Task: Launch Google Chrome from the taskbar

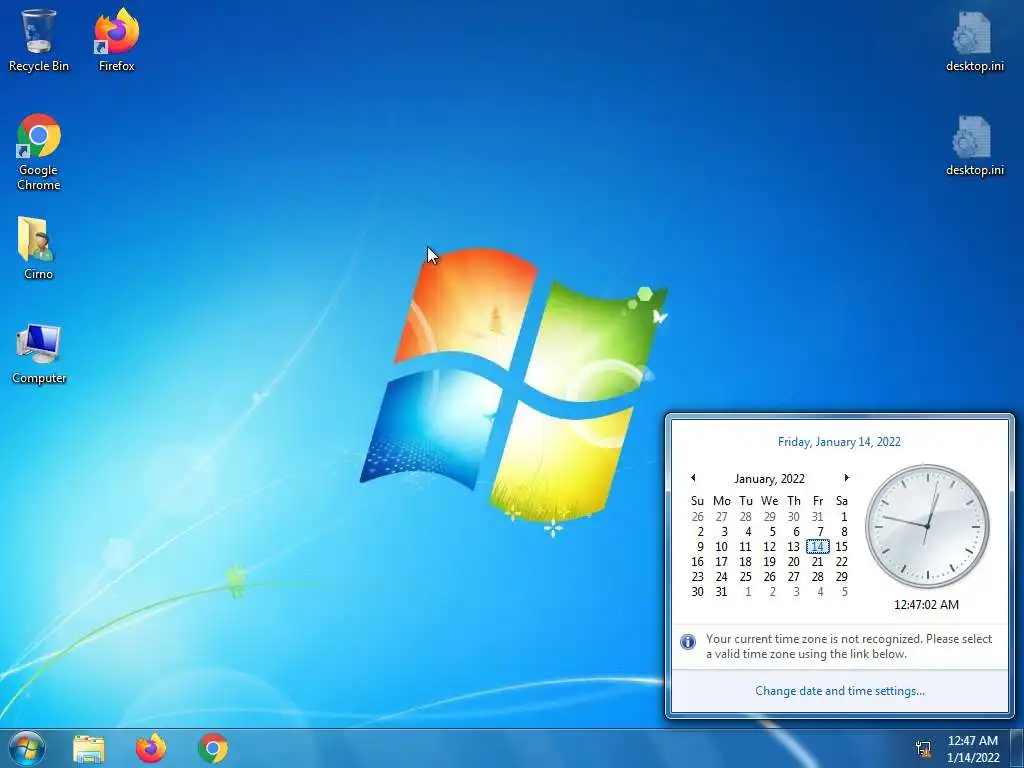Action: (x=213, y=748)
